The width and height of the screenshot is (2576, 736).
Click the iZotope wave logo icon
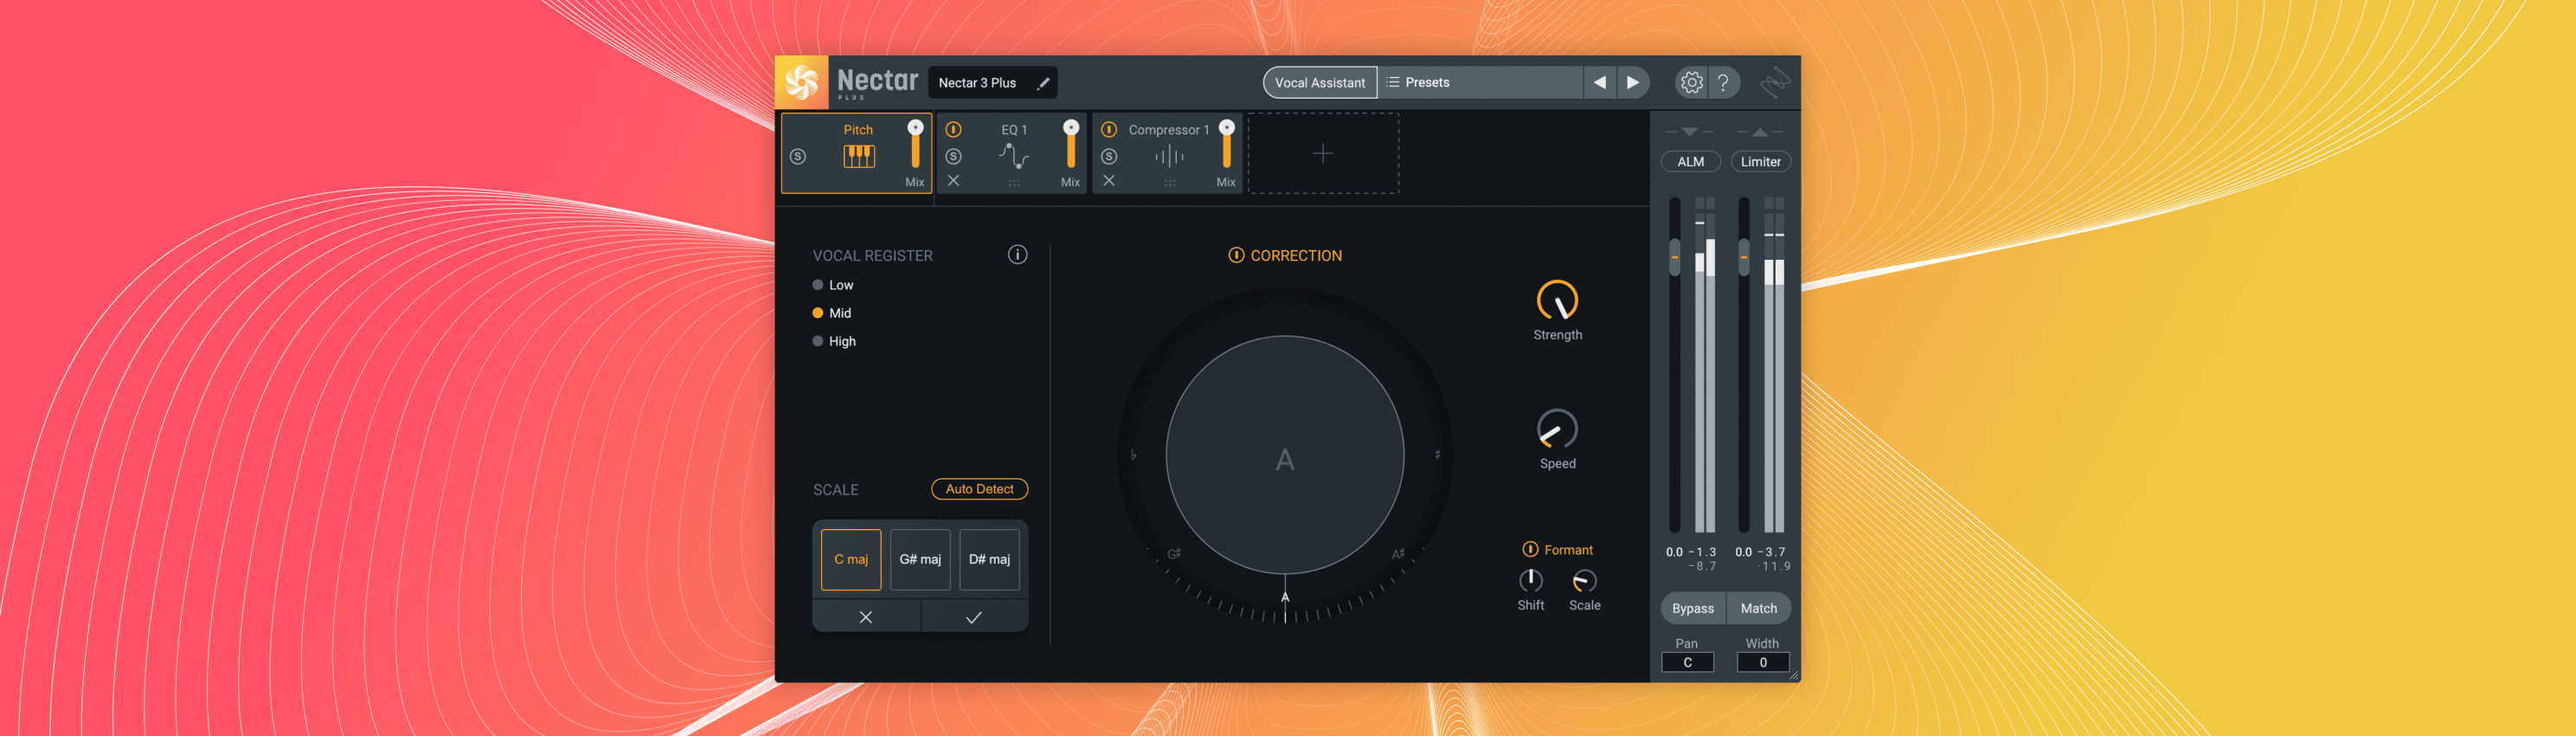[x=1775, y=82]
